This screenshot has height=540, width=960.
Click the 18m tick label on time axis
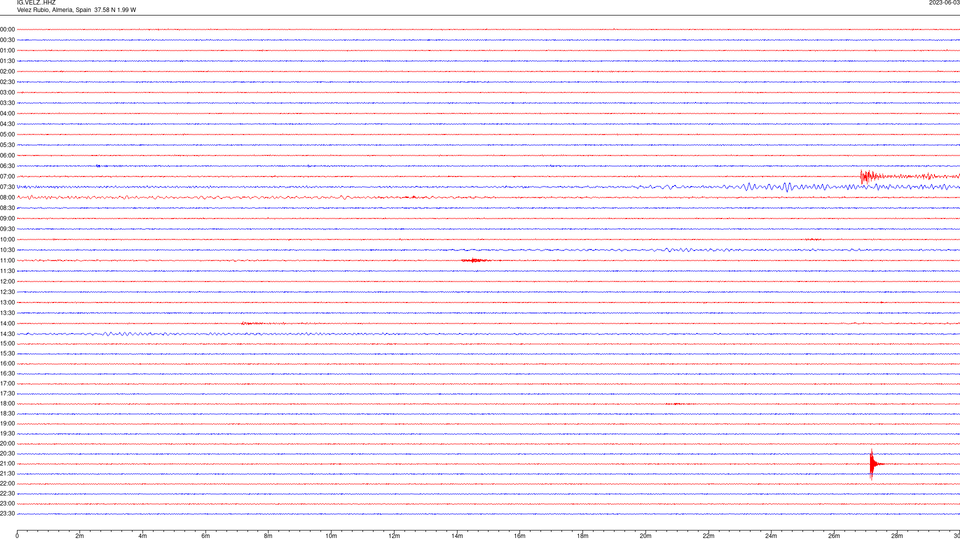point(582,536)
